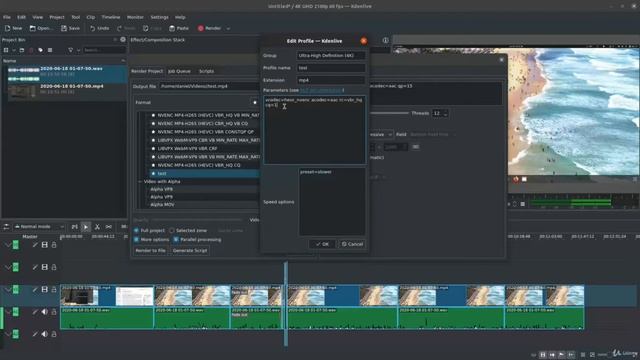Activate the Selection arrow tool in timeline toolbar
640x360 pixels.
(86, 227)
